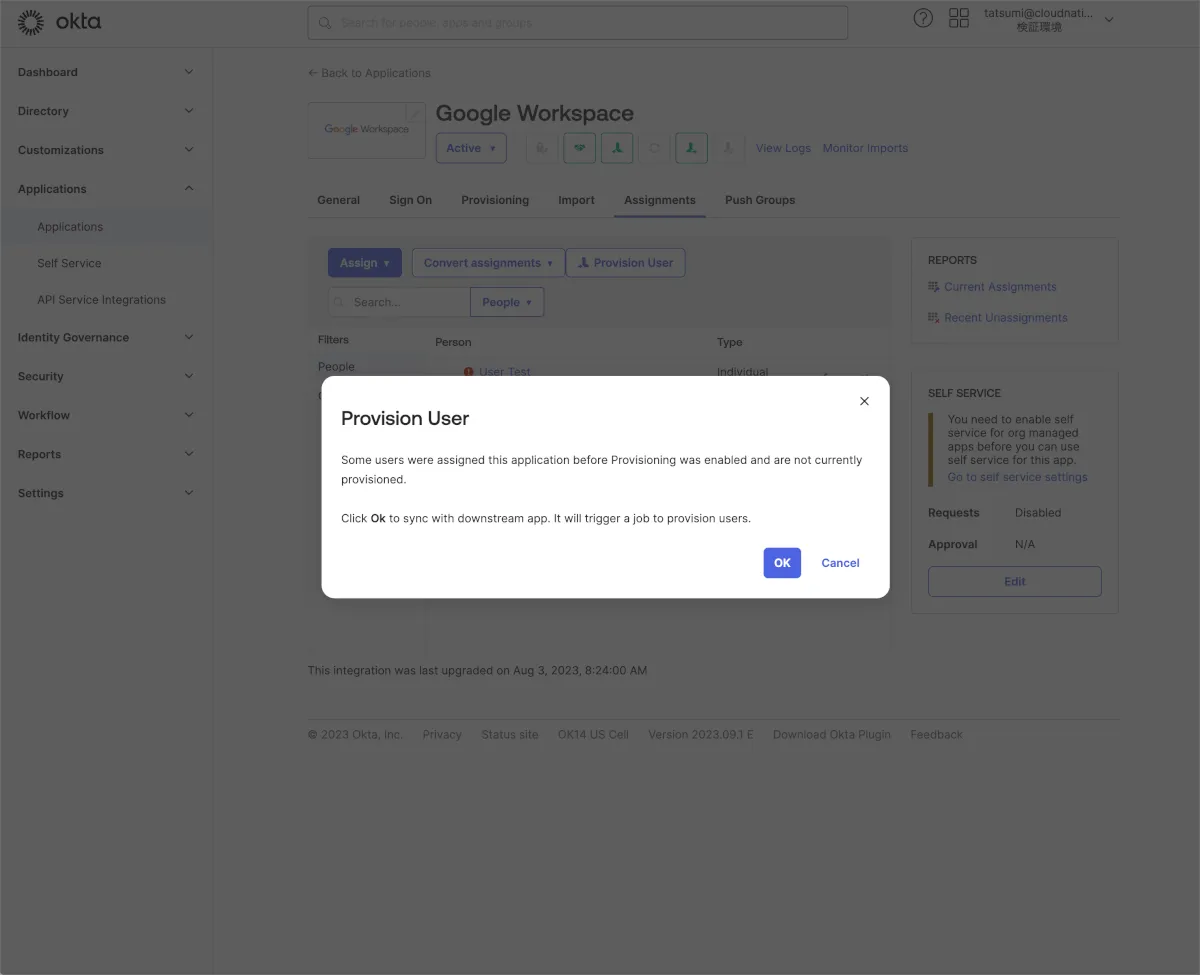Click the Download Okta Plugin footer link
The image size is (1200, 975).
(x=832, y=734)
